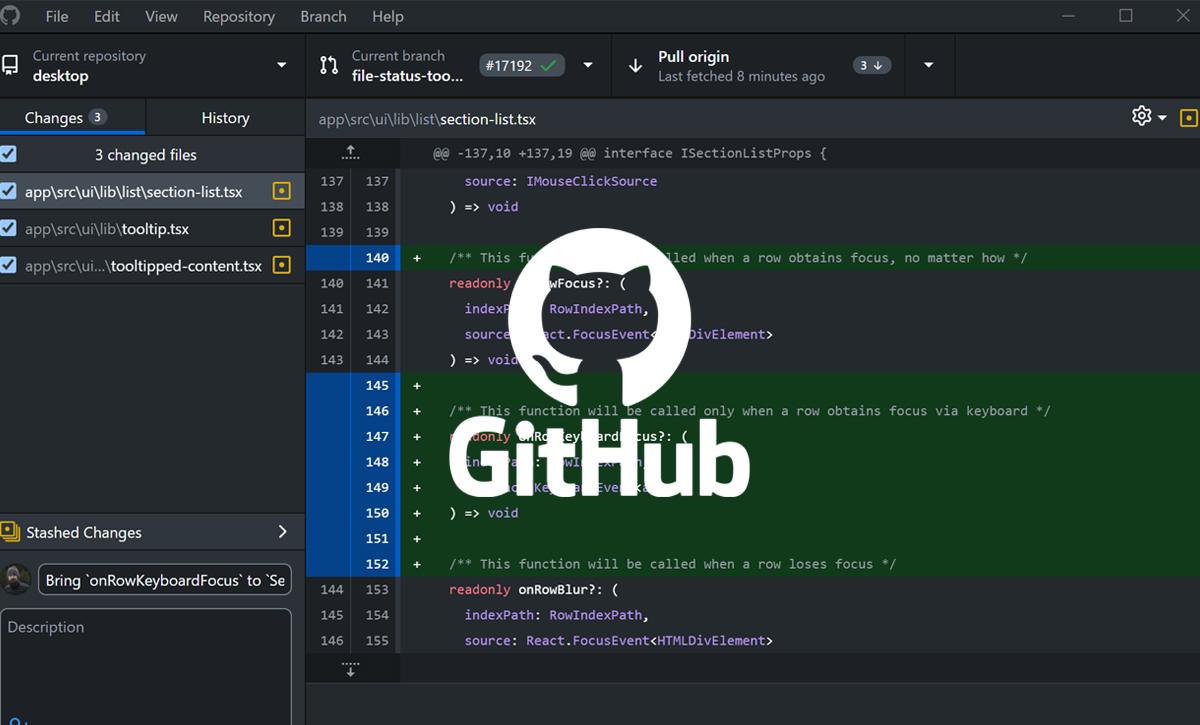Click the branch icon beside Current branch

[329, 66]
